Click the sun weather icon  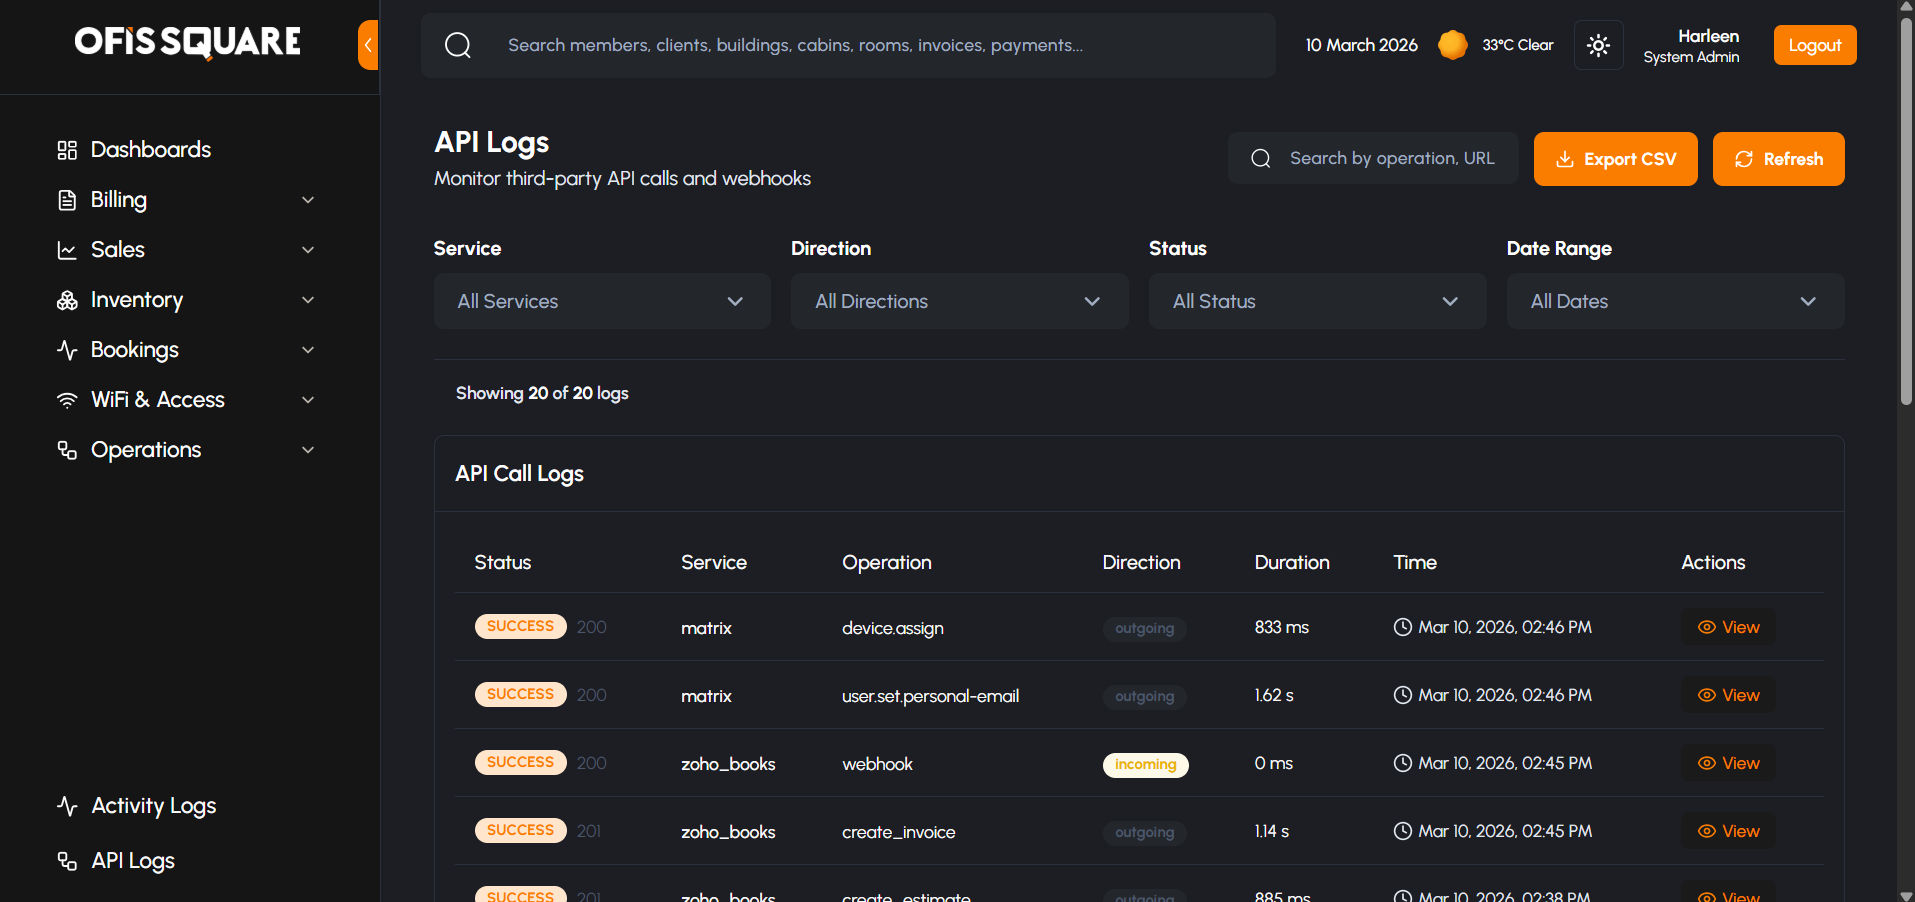click(1452, 45)
